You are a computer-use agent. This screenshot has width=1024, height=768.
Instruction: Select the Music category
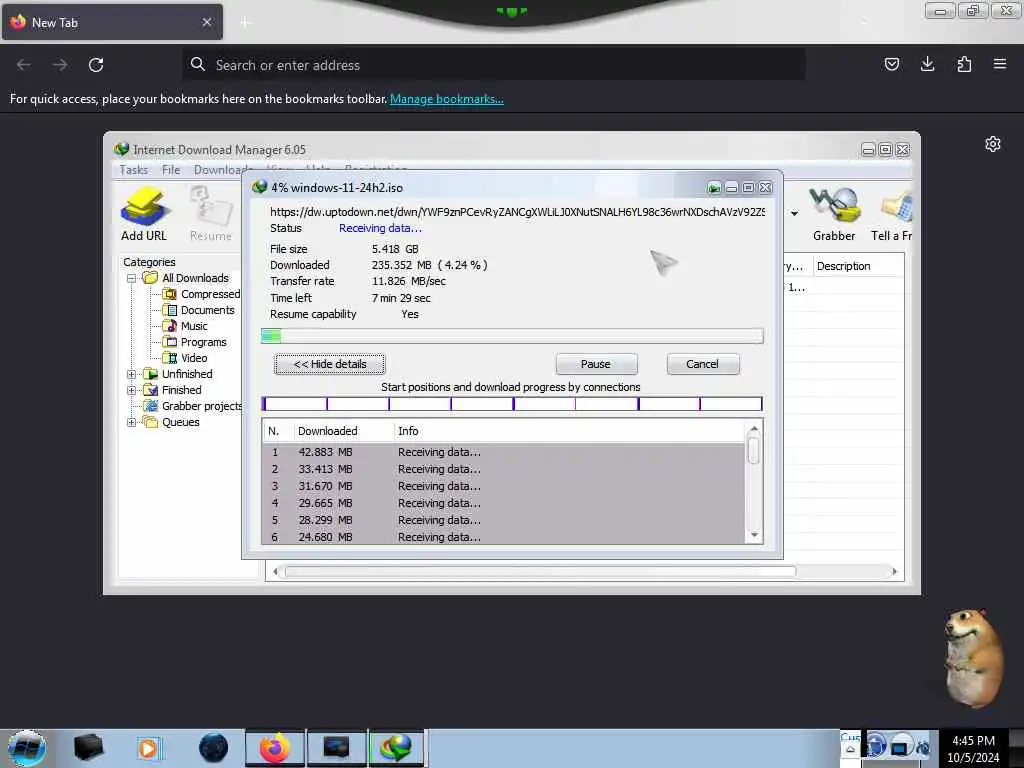(x=185, y=326)
